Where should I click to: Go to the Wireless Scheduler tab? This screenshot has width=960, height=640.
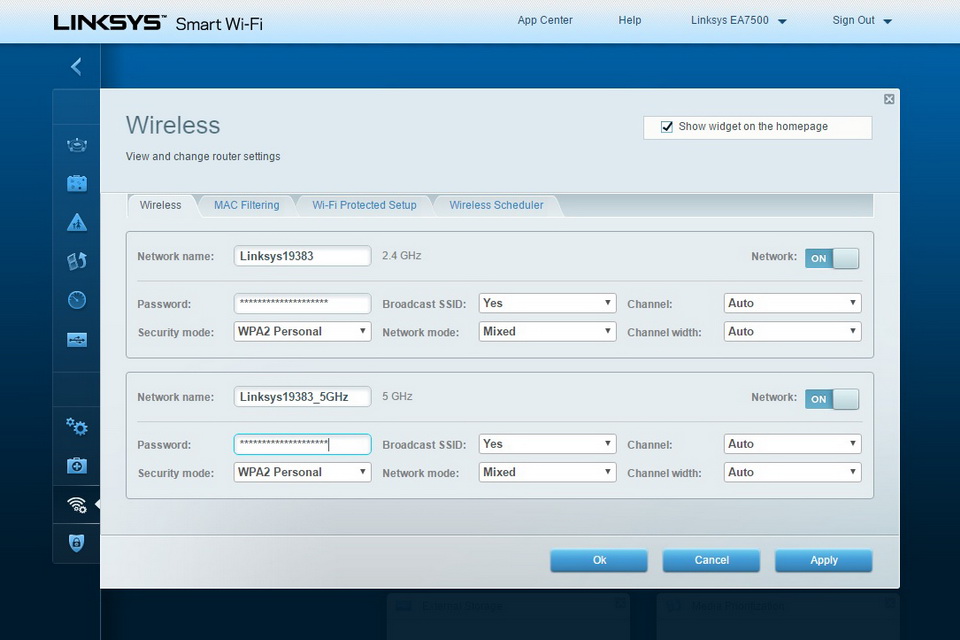point(496,205)
